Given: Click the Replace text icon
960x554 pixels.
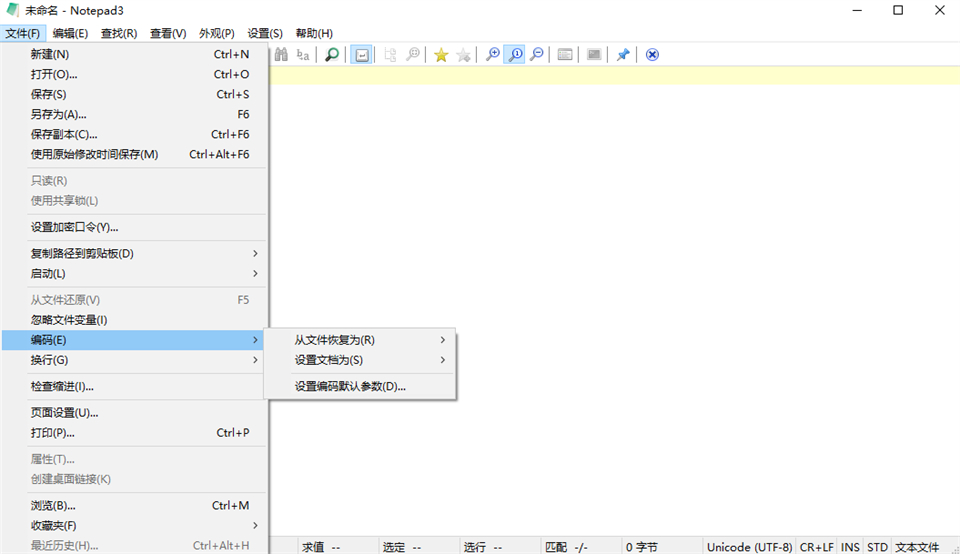Looking at the screenshot, I should pyautogui.click(x=303, y=54).
